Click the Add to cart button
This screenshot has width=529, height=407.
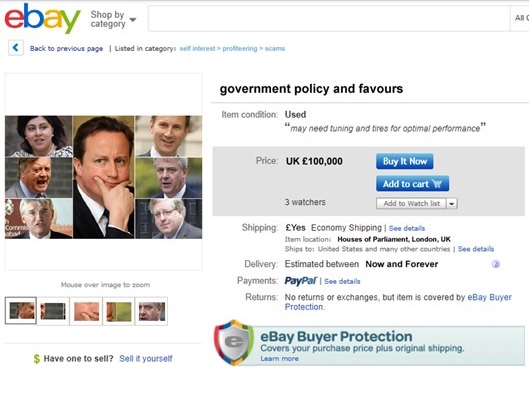[x=412, y=184]
